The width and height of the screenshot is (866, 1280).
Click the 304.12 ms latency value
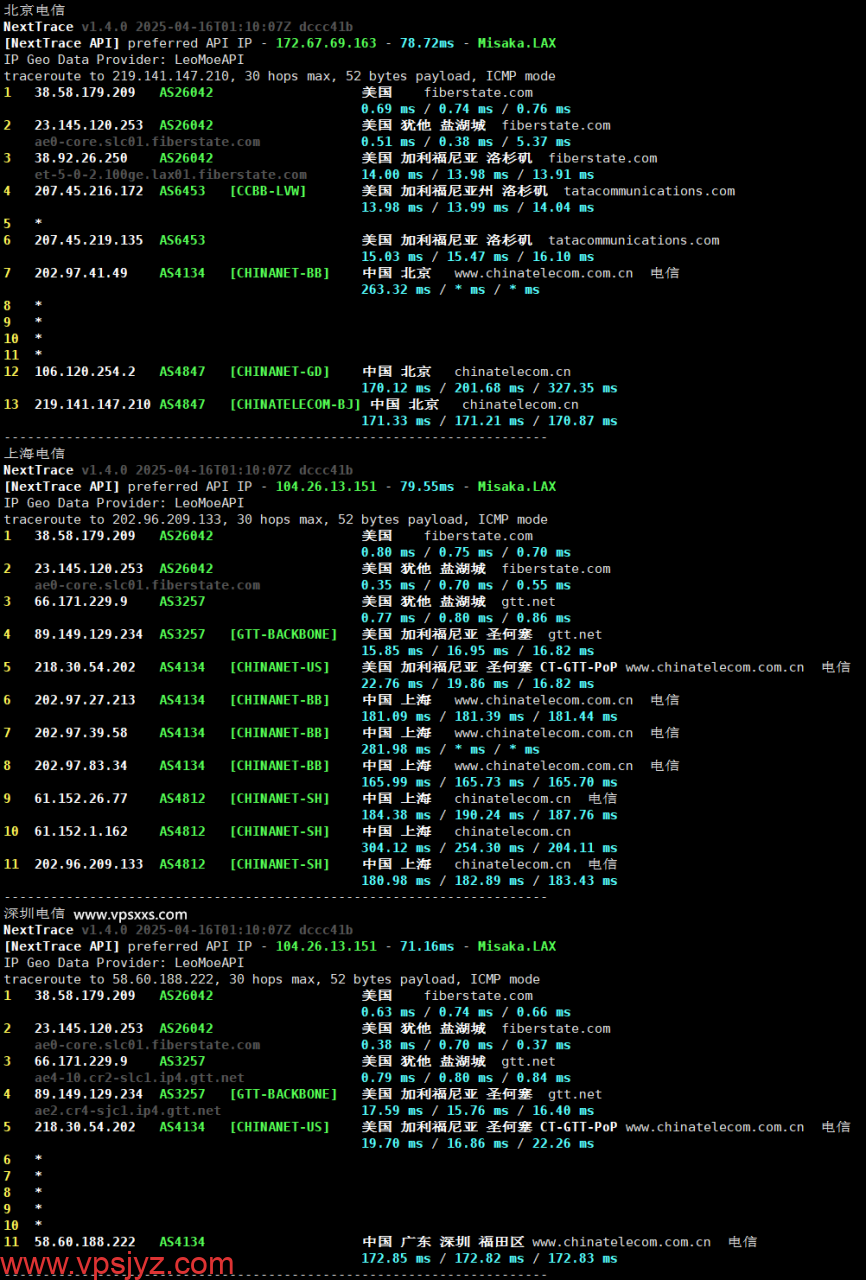pos(396,848)
